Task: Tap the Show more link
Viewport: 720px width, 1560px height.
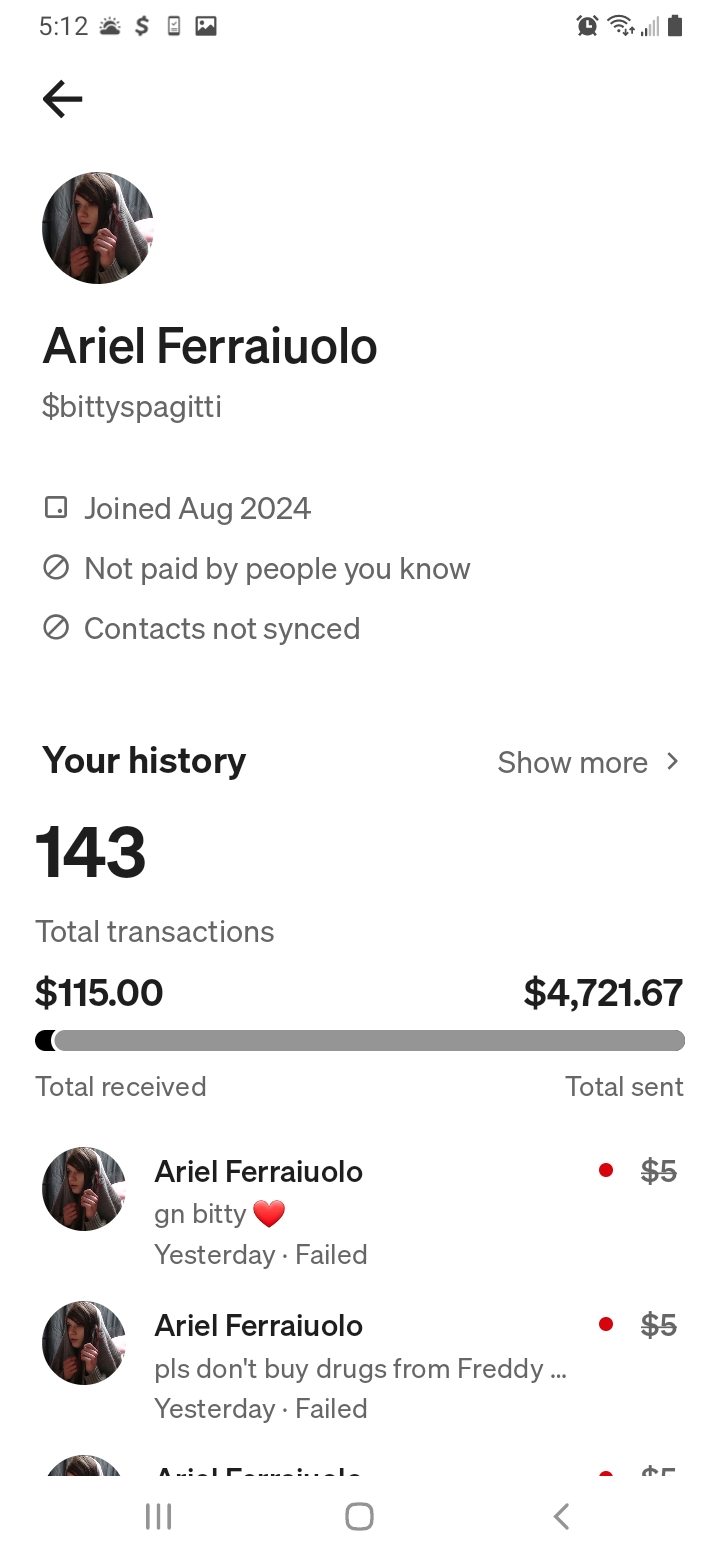Action: coord(573,763)
